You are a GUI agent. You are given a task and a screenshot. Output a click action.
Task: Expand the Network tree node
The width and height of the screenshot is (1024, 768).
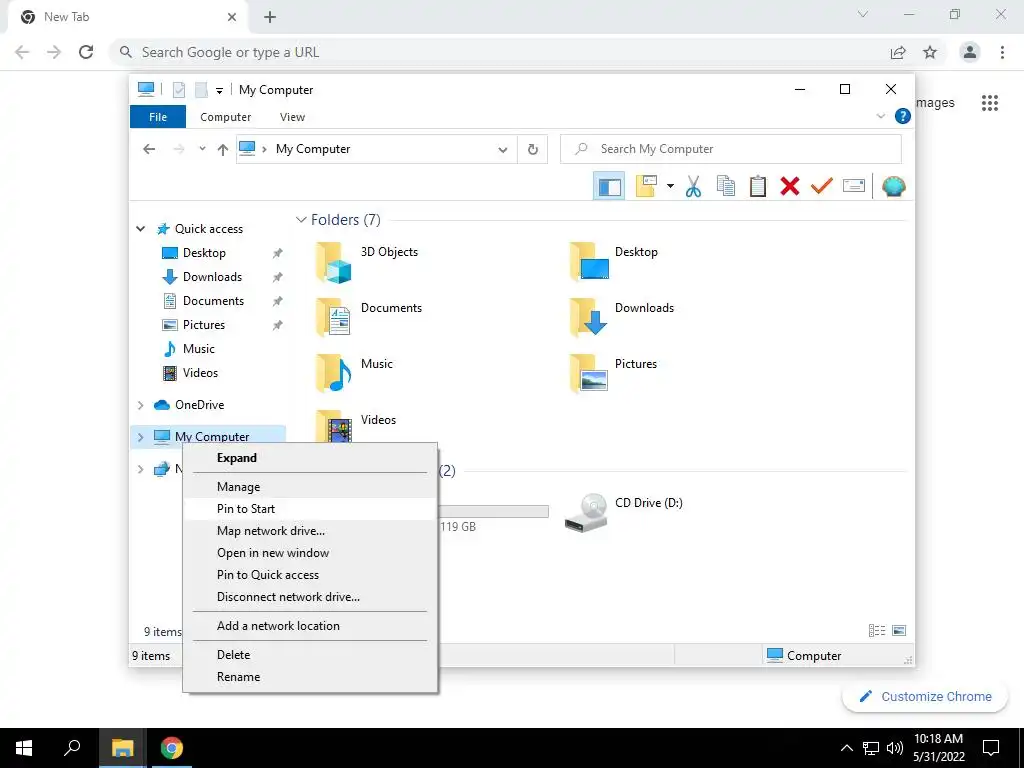click(x=140, y=469)
